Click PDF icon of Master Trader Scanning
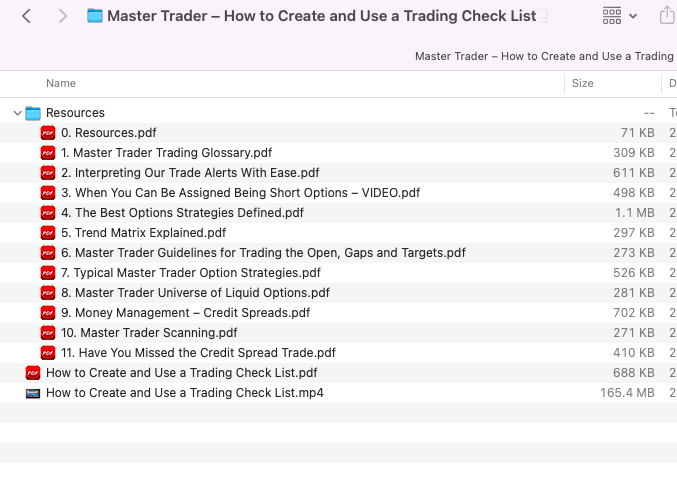The image size is (677, 482). (x=48, y=333)
